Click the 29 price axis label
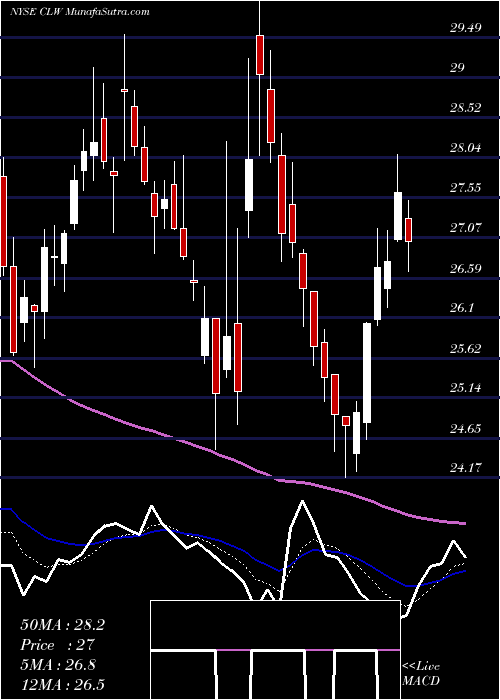 point(458,67)
